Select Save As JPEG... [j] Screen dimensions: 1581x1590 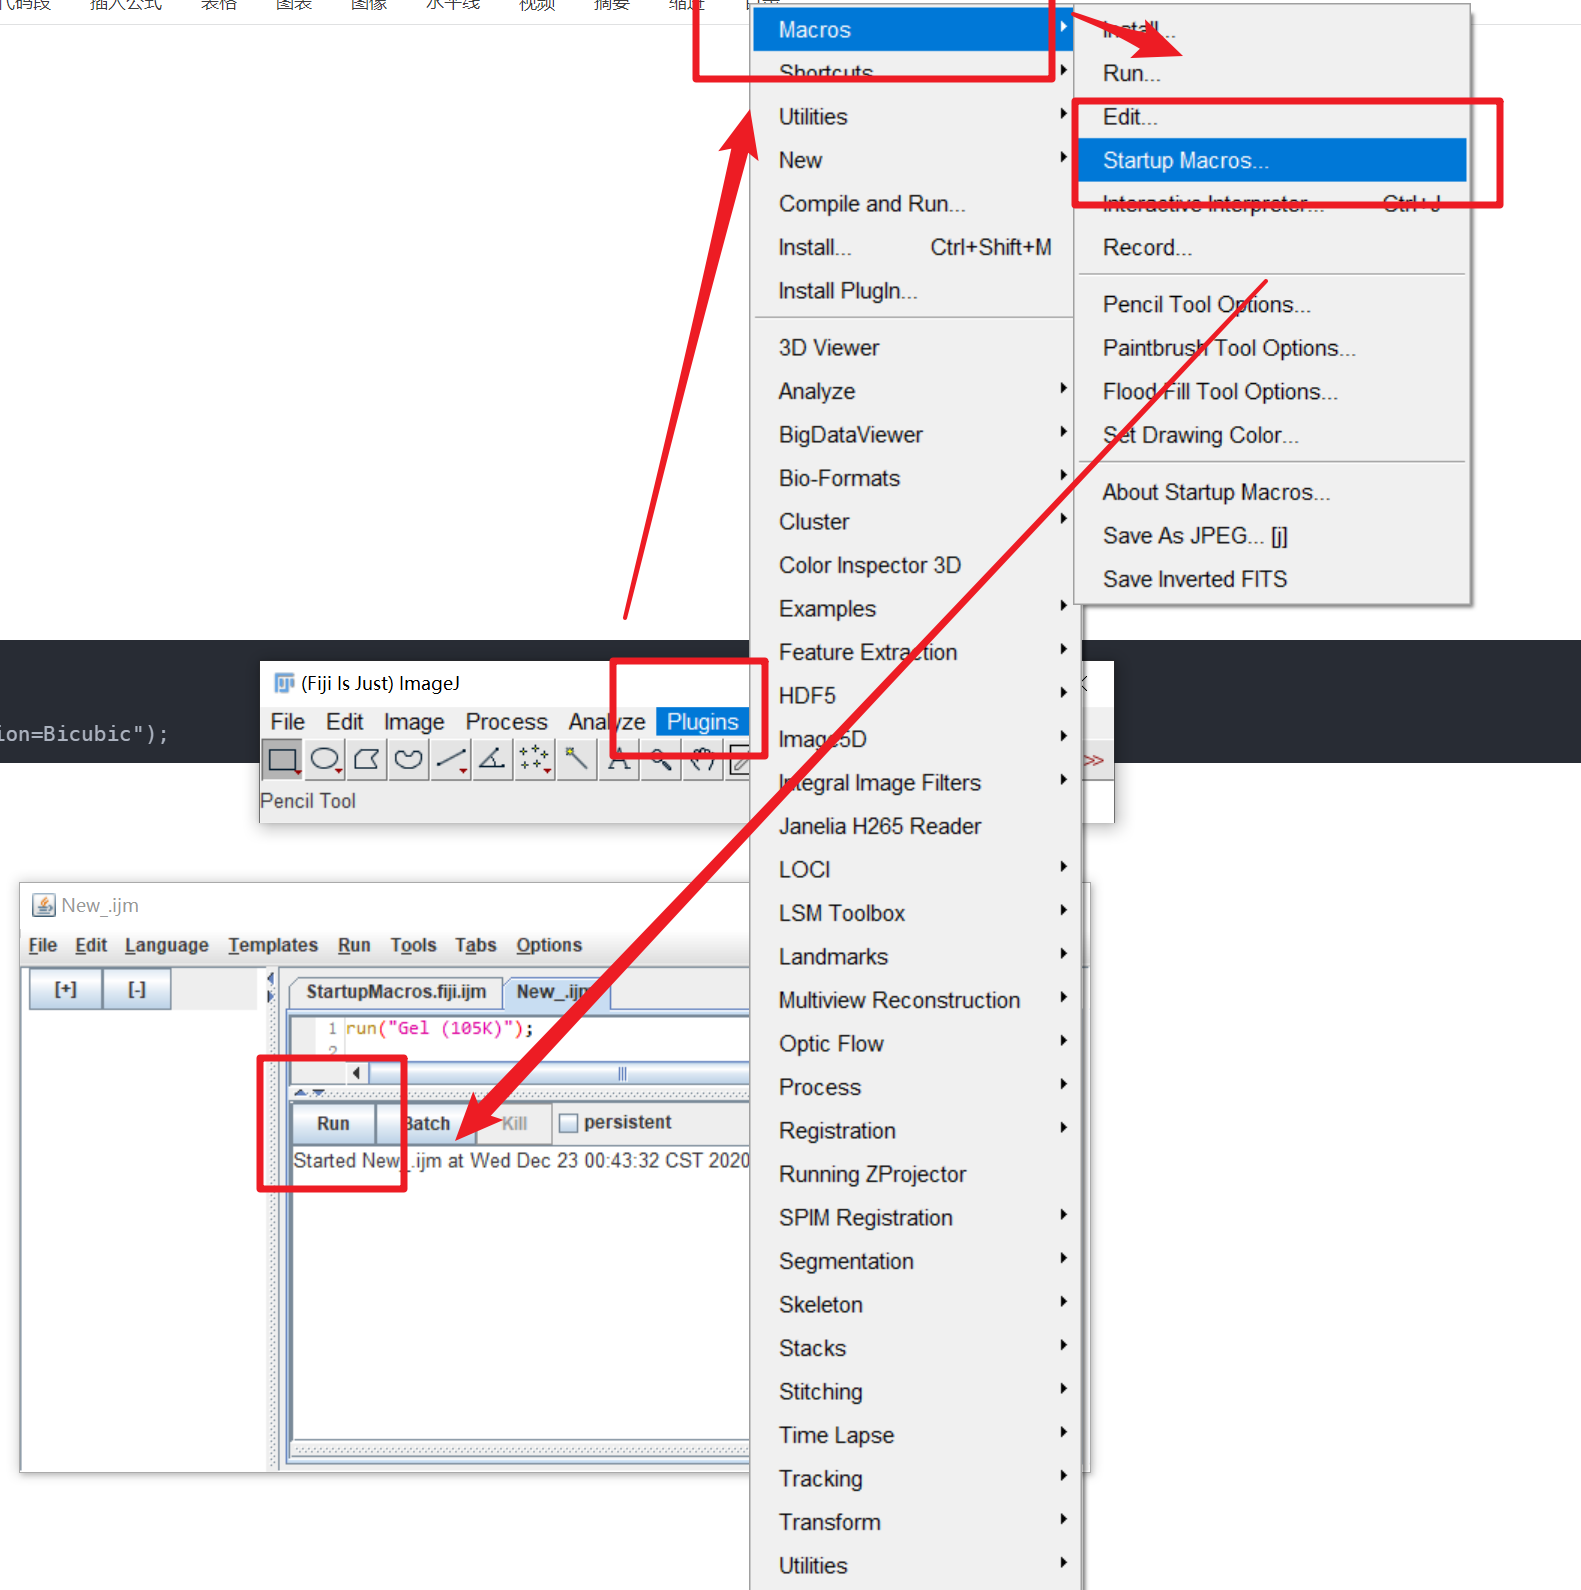pos(1272,536)
